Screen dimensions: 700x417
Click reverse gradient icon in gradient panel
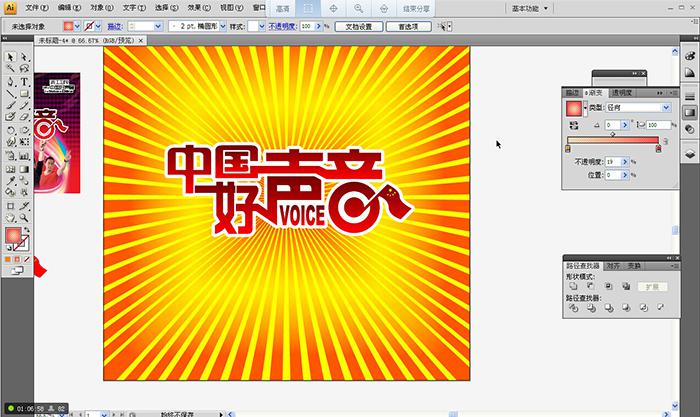pos(574,125)
